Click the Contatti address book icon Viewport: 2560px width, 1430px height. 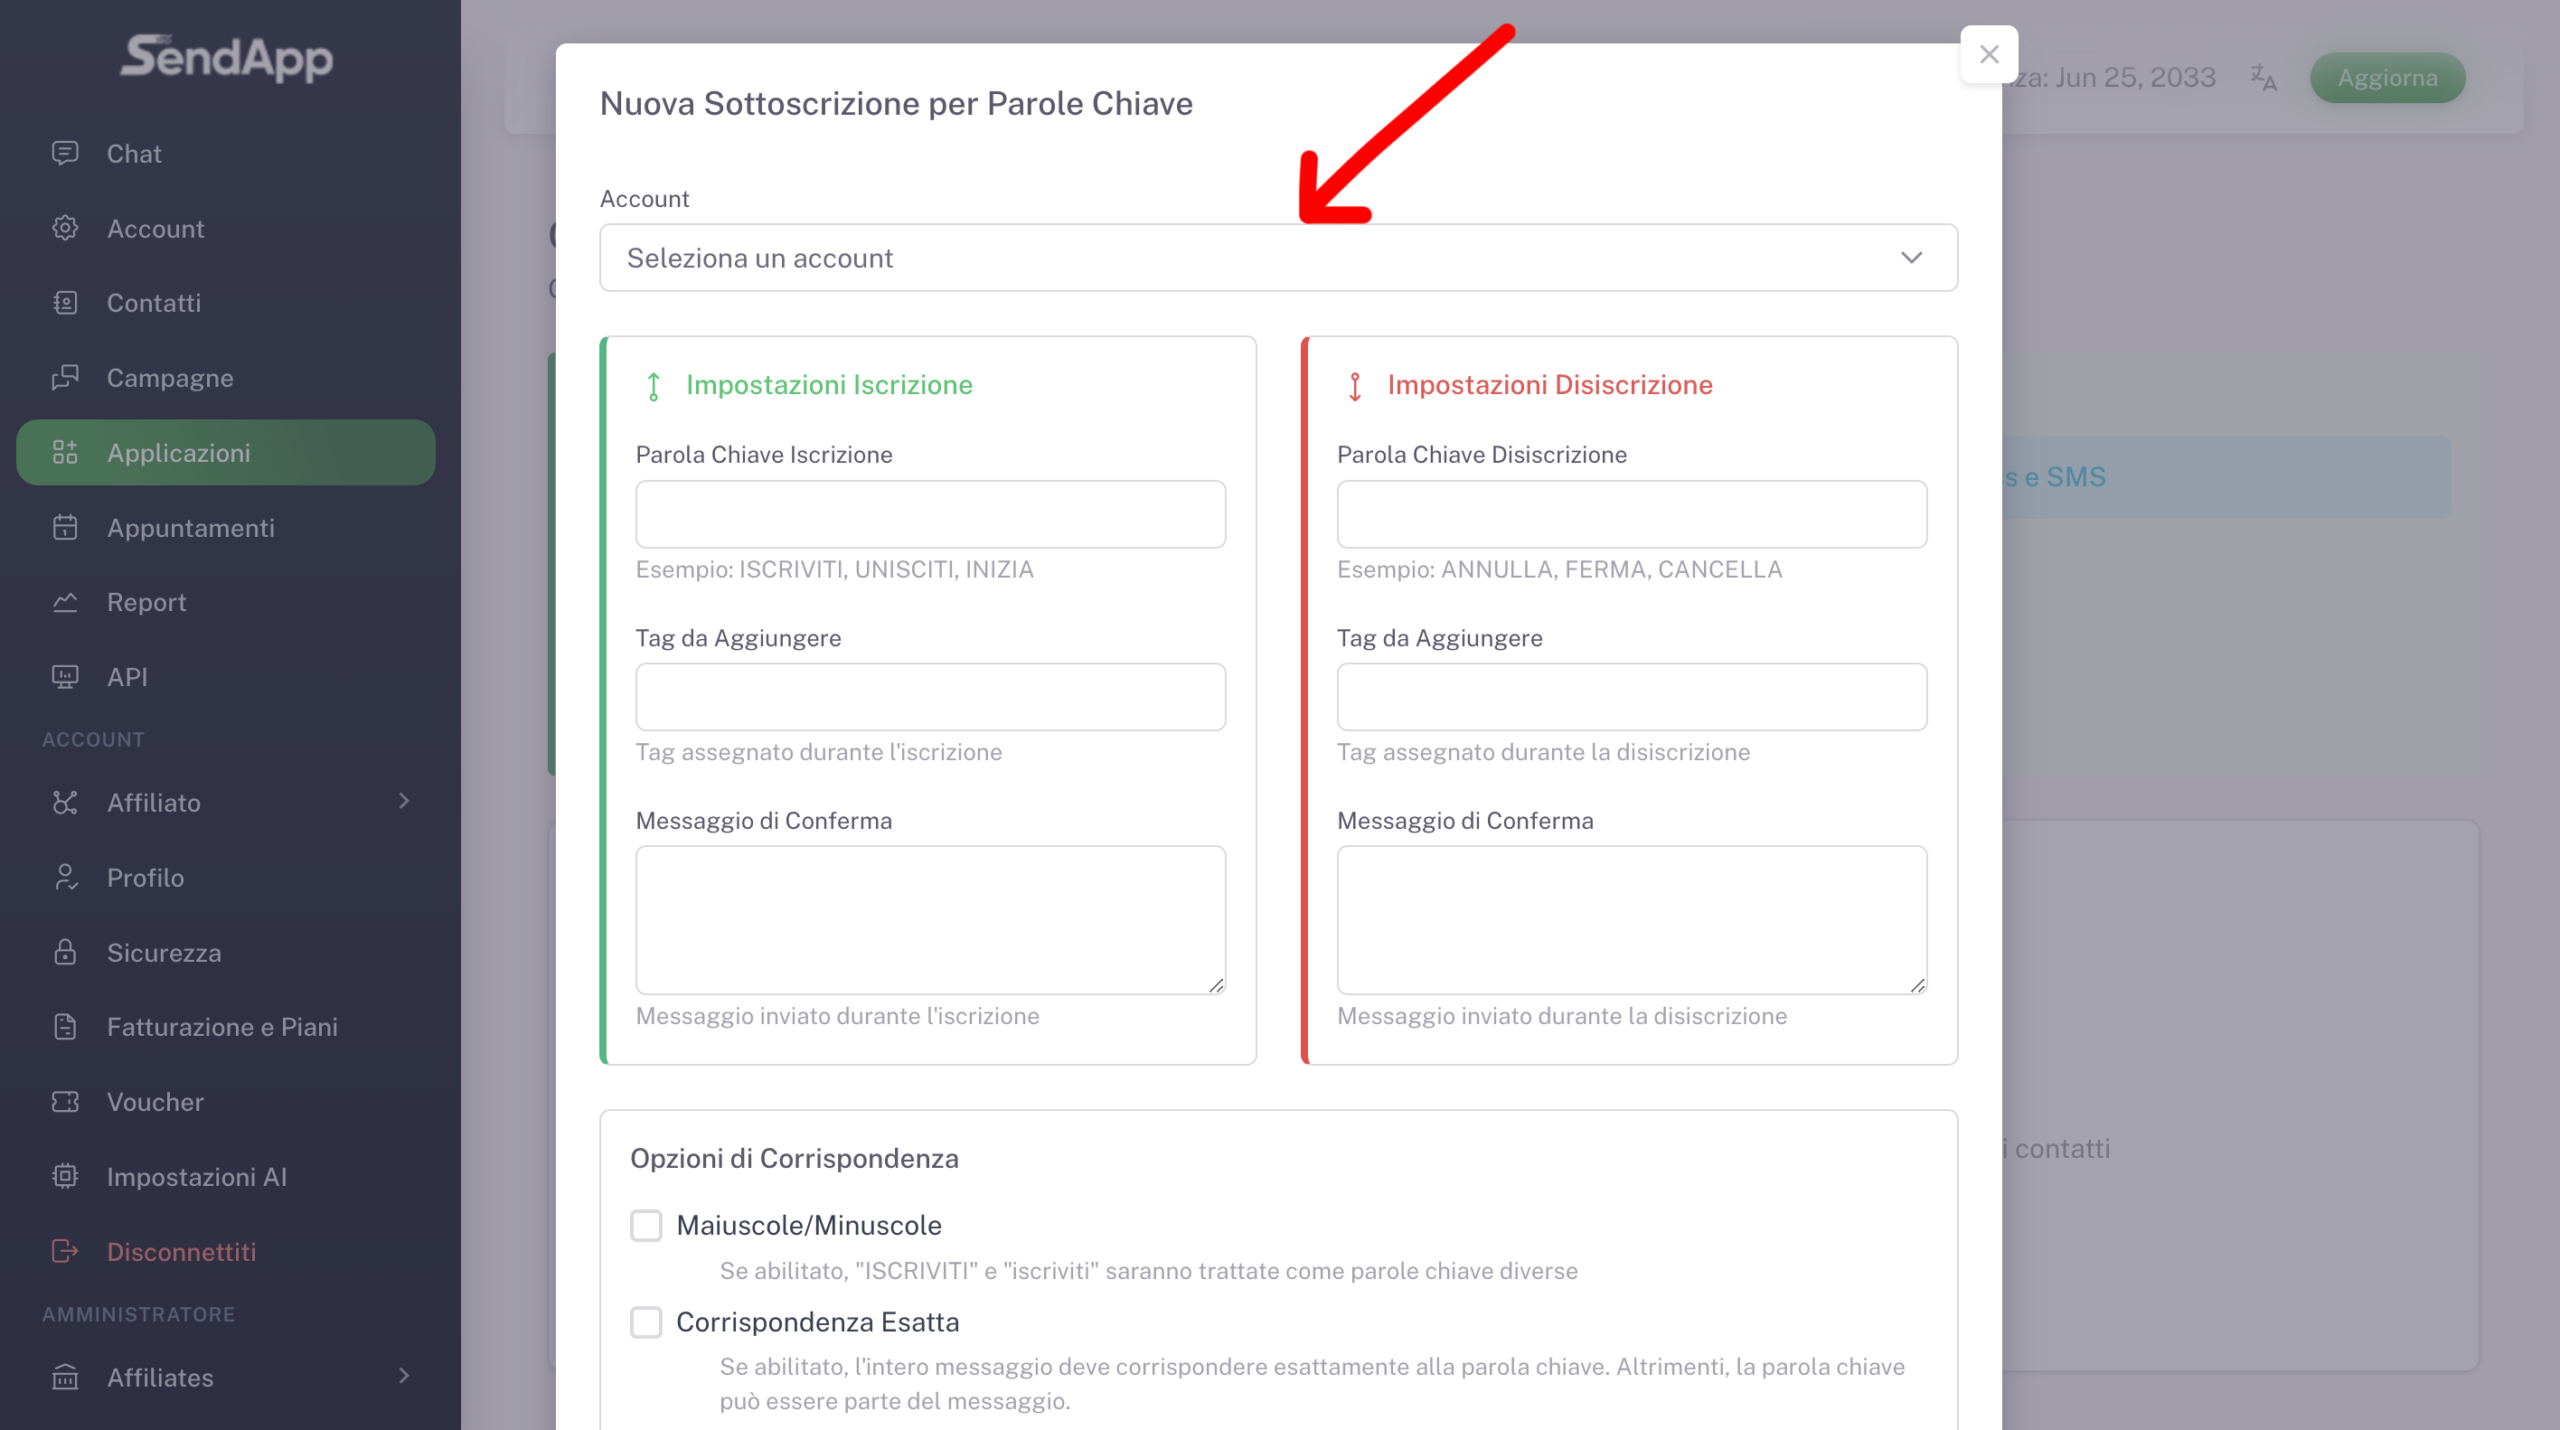pos(65,303)
